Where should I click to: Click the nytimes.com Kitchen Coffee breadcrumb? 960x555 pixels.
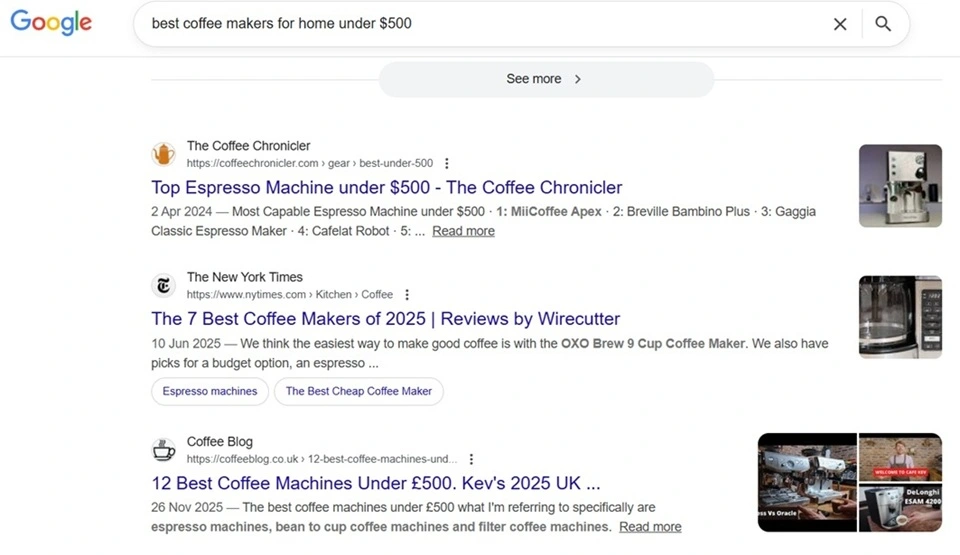click(x=290, y=295)
